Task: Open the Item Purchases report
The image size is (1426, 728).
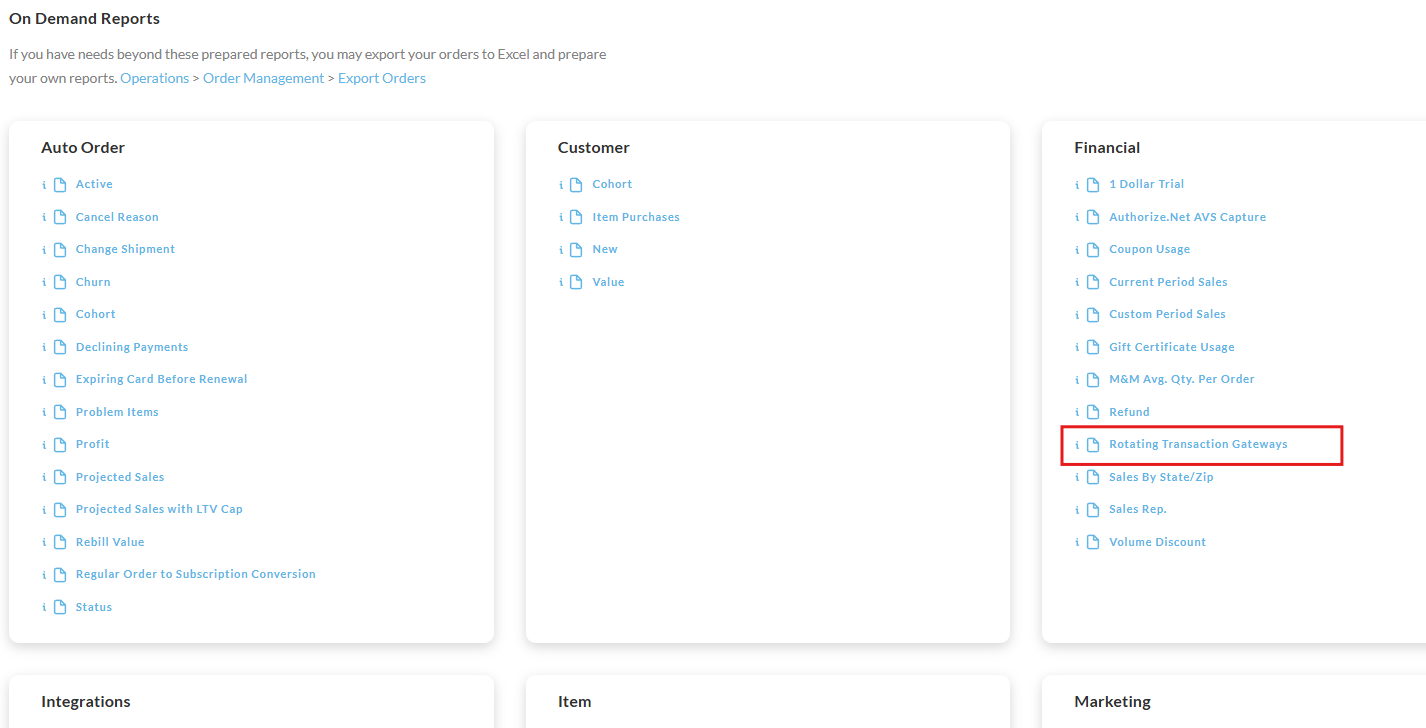Action: pyautogui.click(x=636, y=217)
